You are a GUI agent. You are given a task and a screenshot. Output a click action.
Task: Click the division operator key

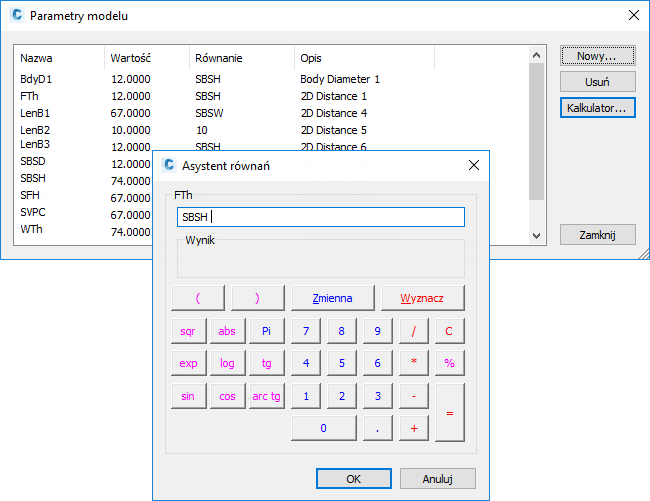pos(413,331)
